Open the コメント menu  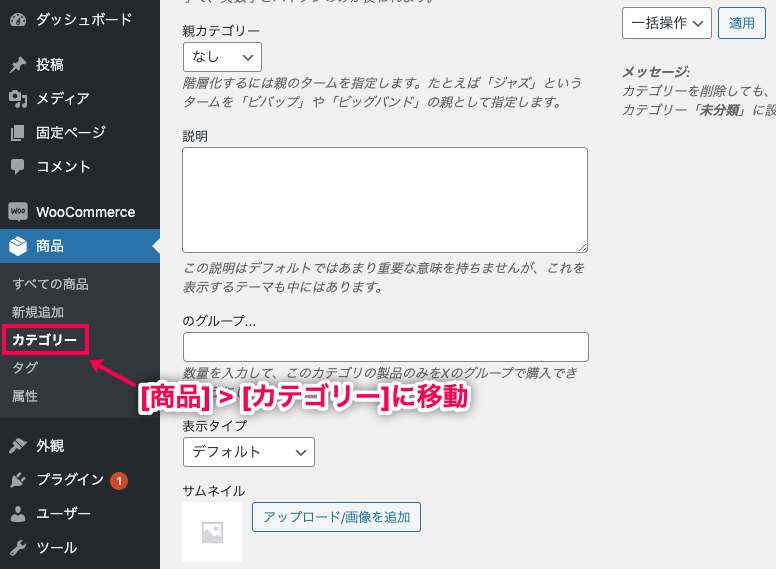click(x=80, y=167)
